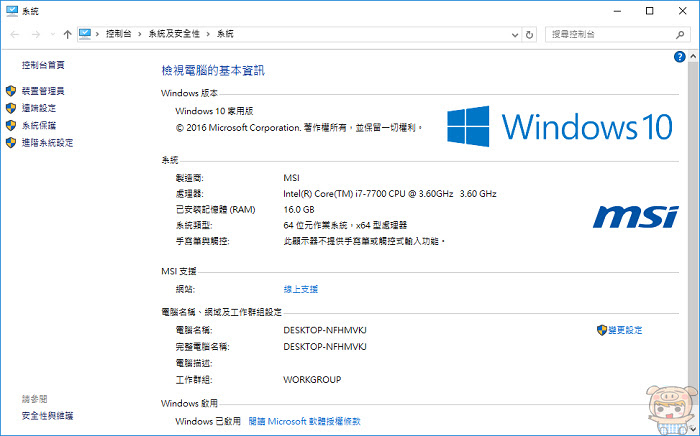Click shield icon beside 系統保護

(11, 125)
